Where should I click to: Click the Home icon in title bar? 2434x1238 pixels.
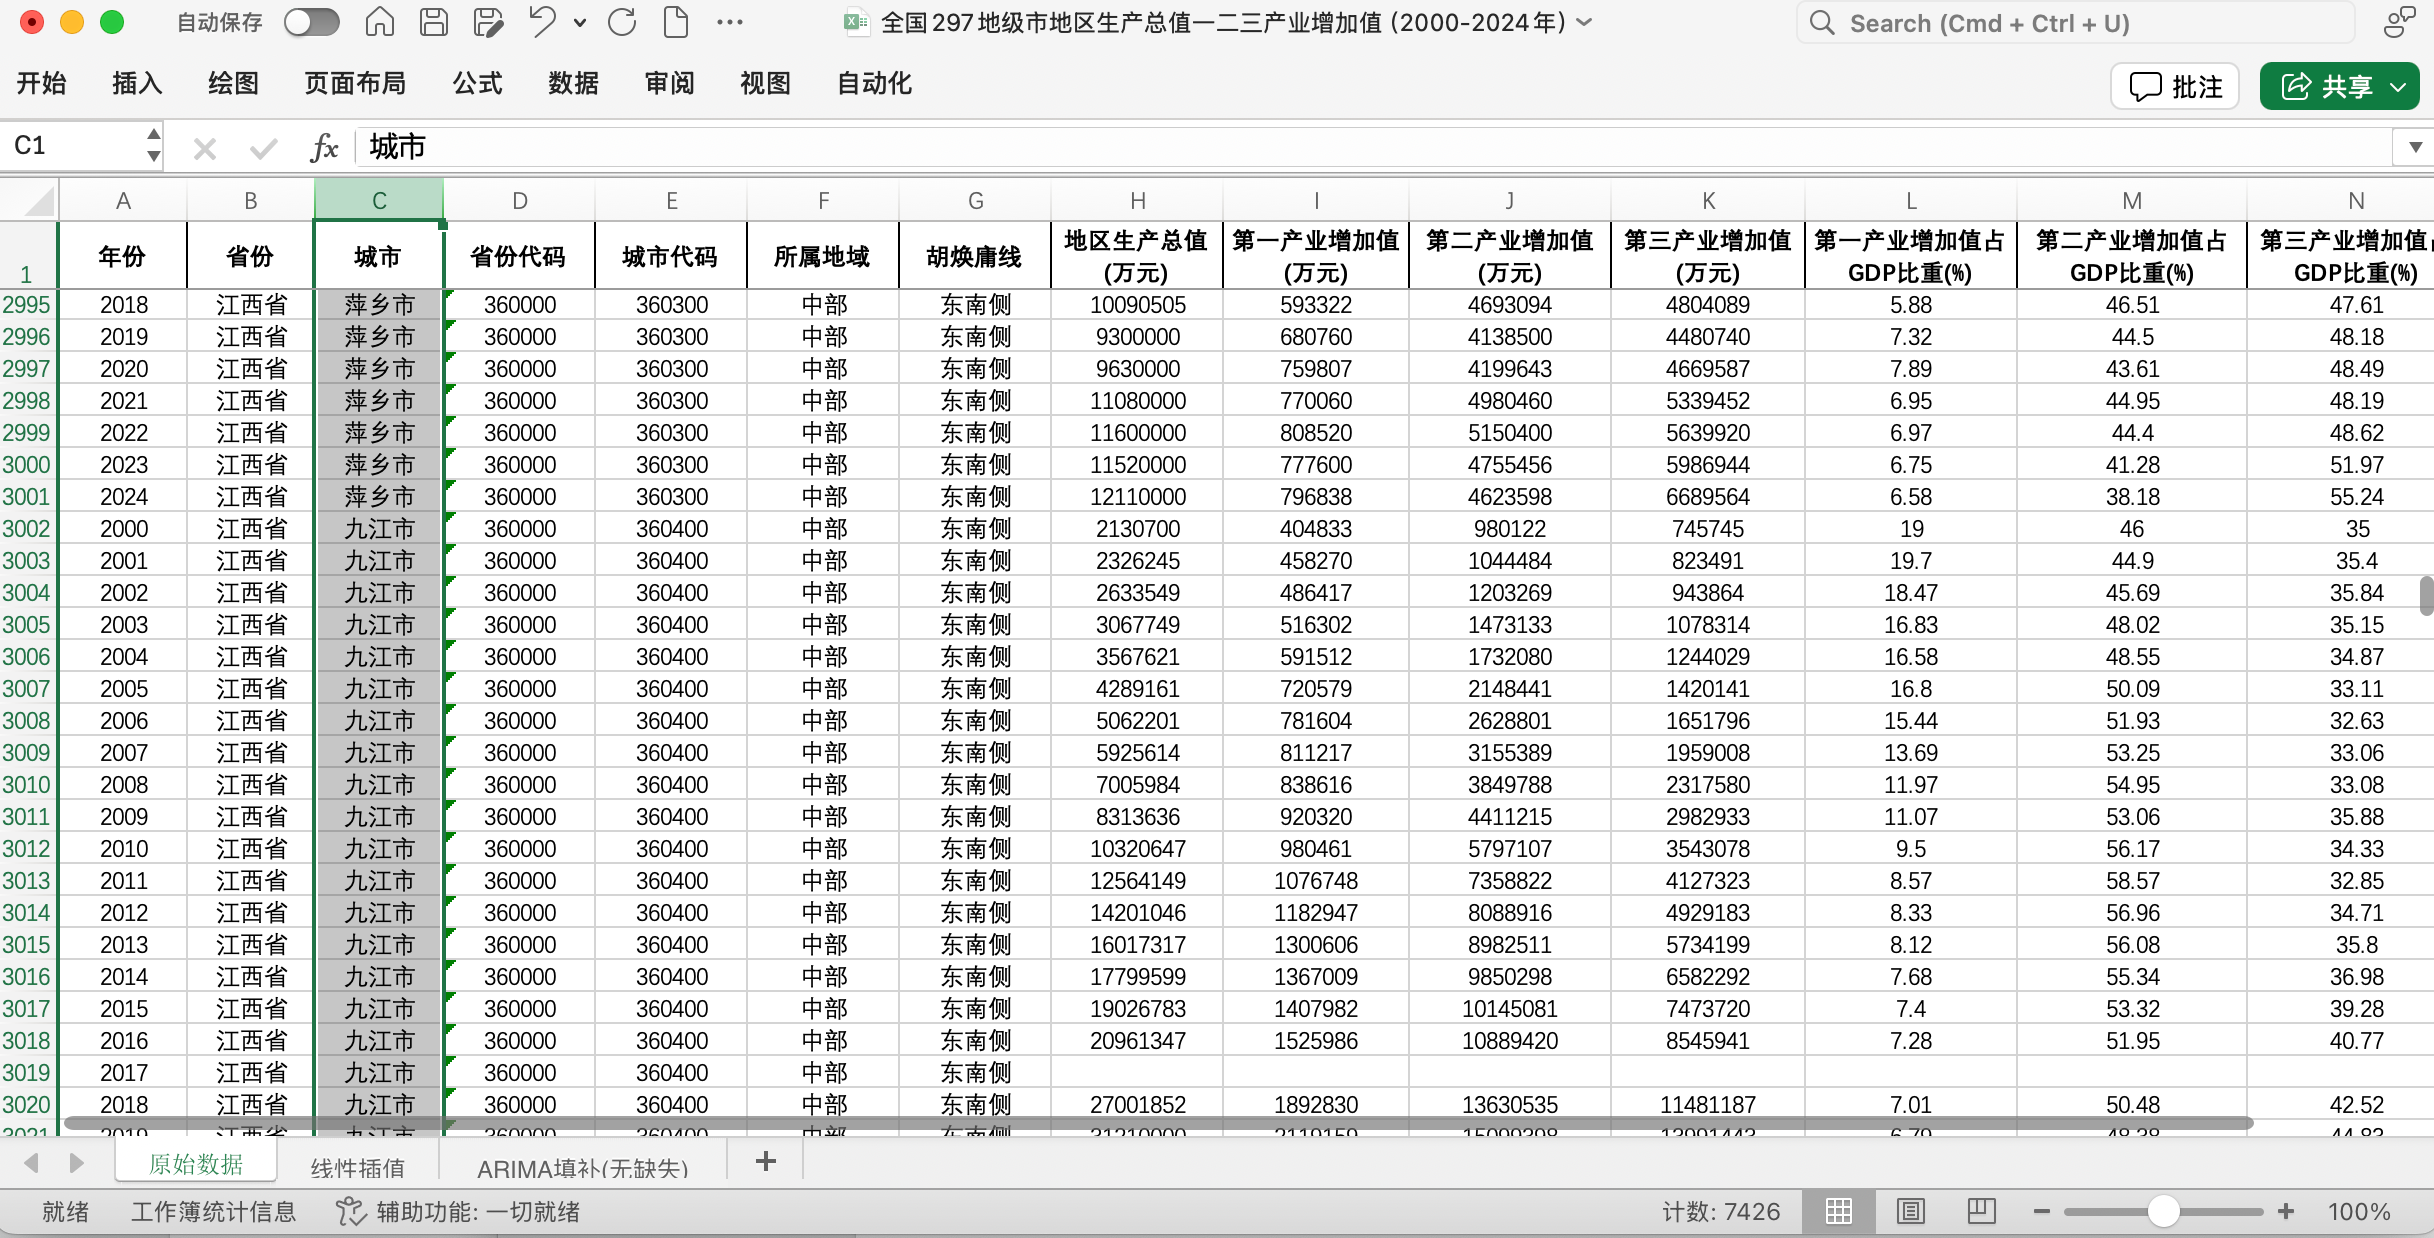(379, 22)
